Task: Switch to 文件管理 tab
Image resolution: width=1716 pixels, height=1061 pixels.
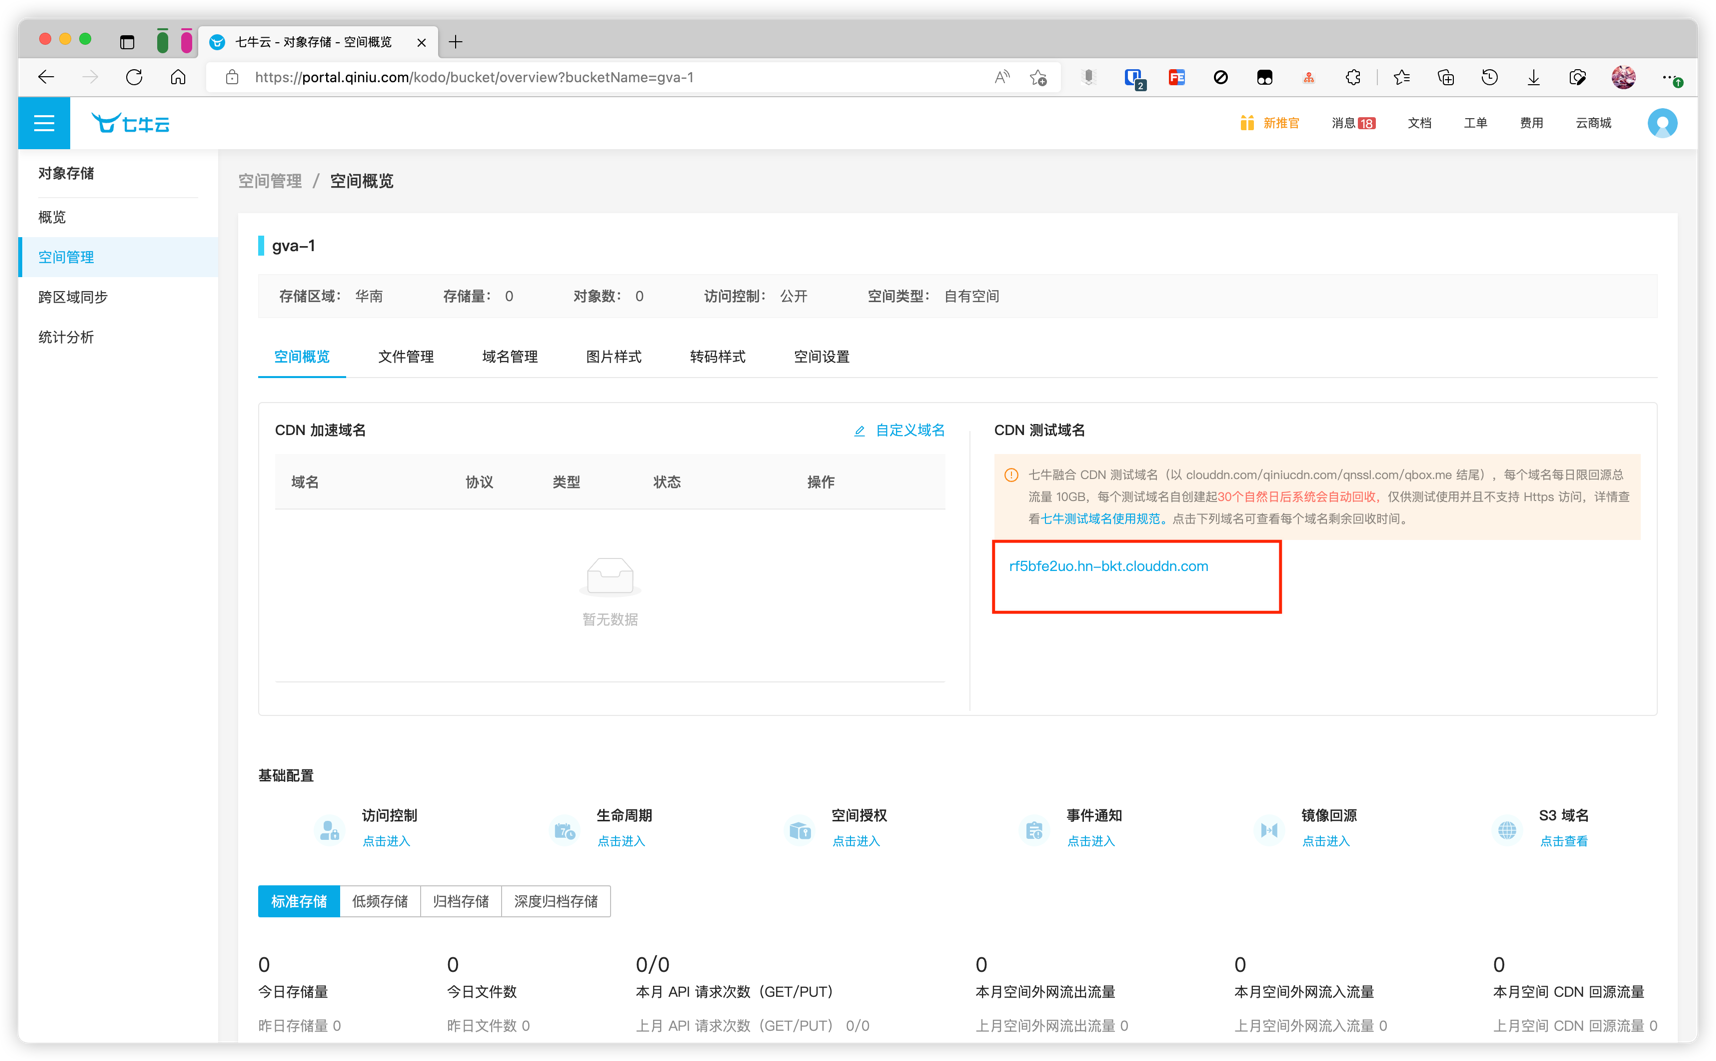Action: (x=405, y=357)
